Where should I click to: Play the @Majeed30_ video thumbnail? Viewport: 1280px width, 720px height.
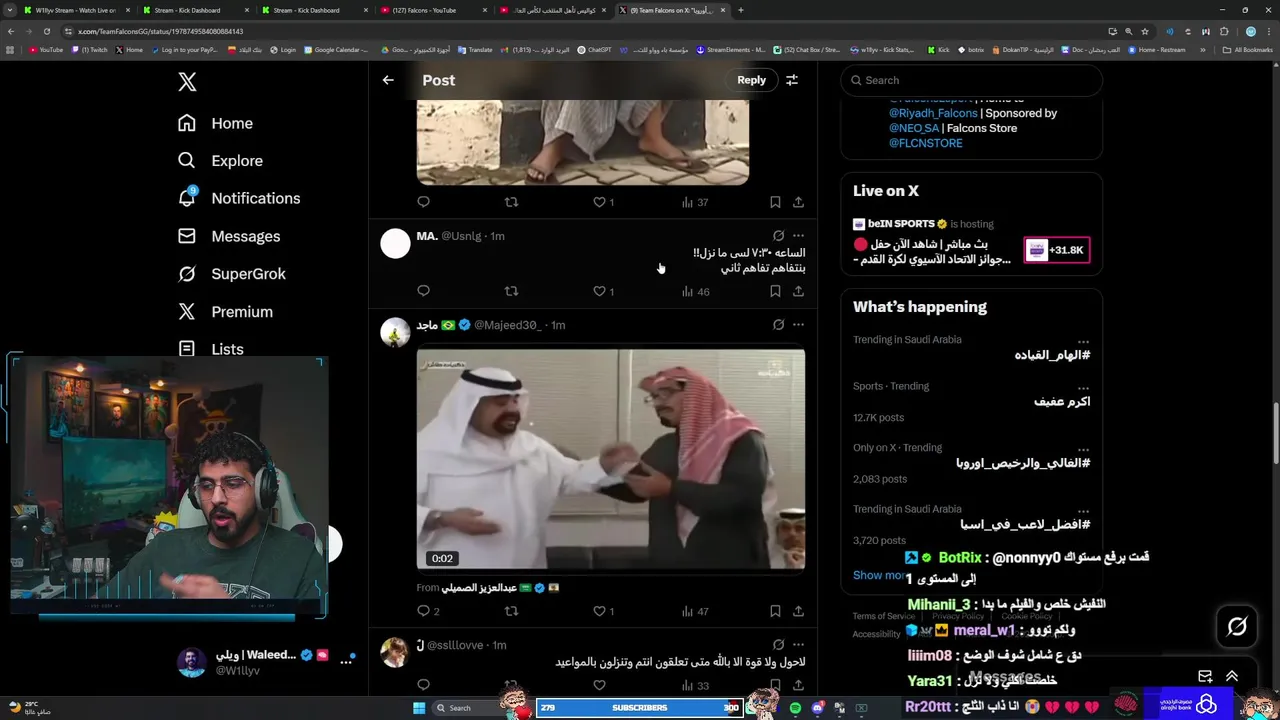tap(610, 459)
